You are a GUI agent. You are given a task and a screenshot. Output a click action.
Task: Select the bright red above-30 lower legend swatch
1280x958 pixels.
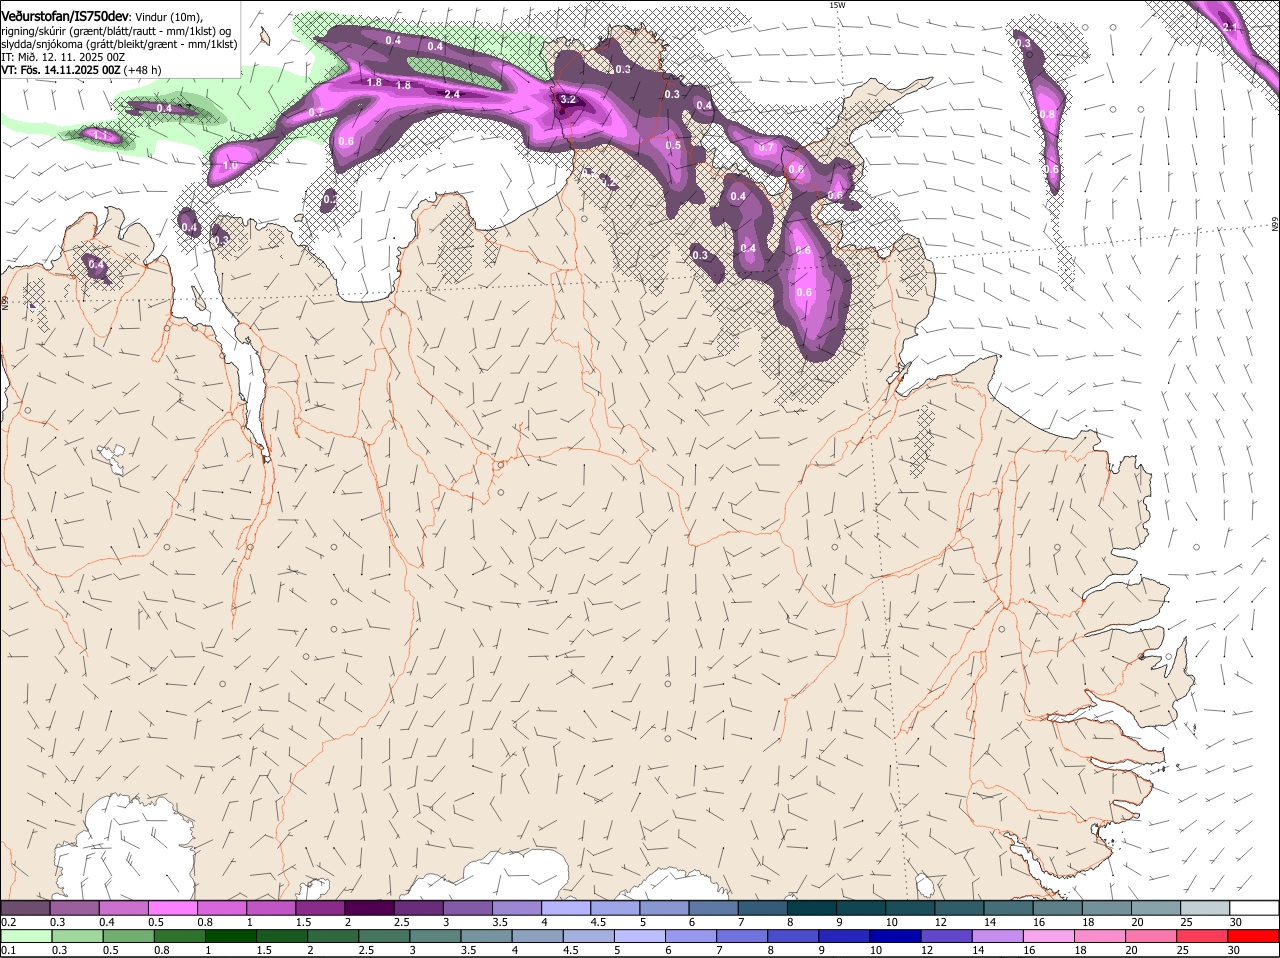1253,936
